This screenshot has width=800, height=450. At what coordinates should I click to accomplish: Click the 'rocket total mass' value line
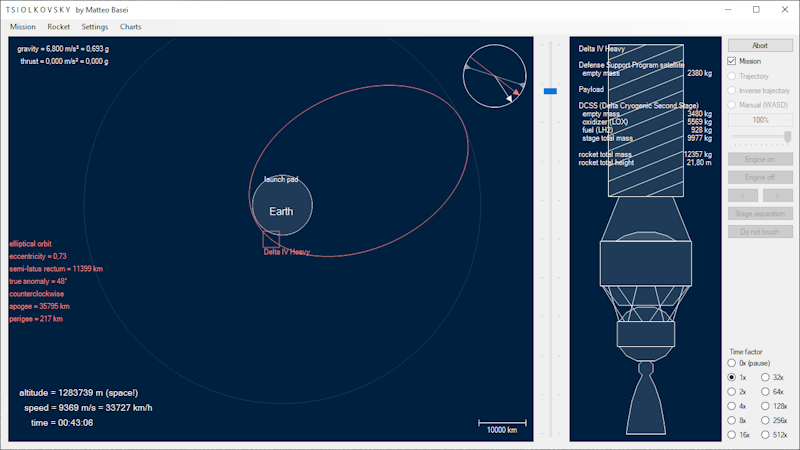pos(645,155)
